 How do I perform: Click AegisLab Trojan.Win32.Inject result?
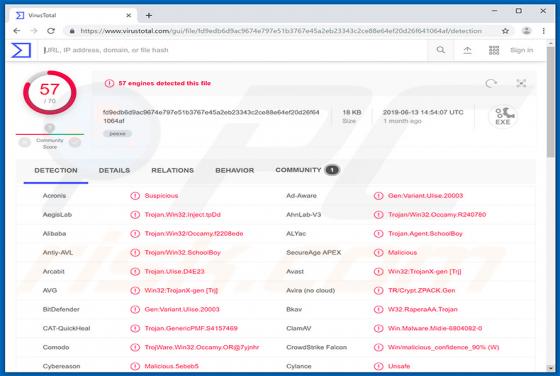pos(182,215)
